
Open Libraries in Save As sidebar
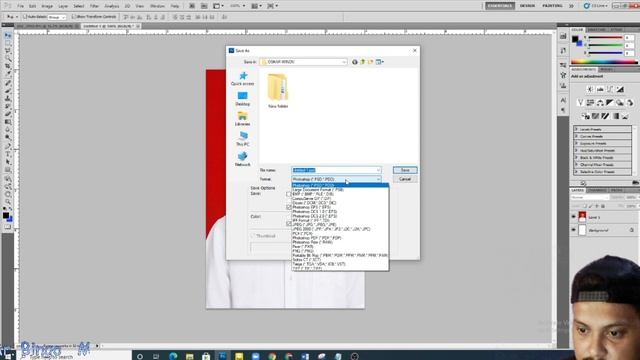[x=242, y=119]
